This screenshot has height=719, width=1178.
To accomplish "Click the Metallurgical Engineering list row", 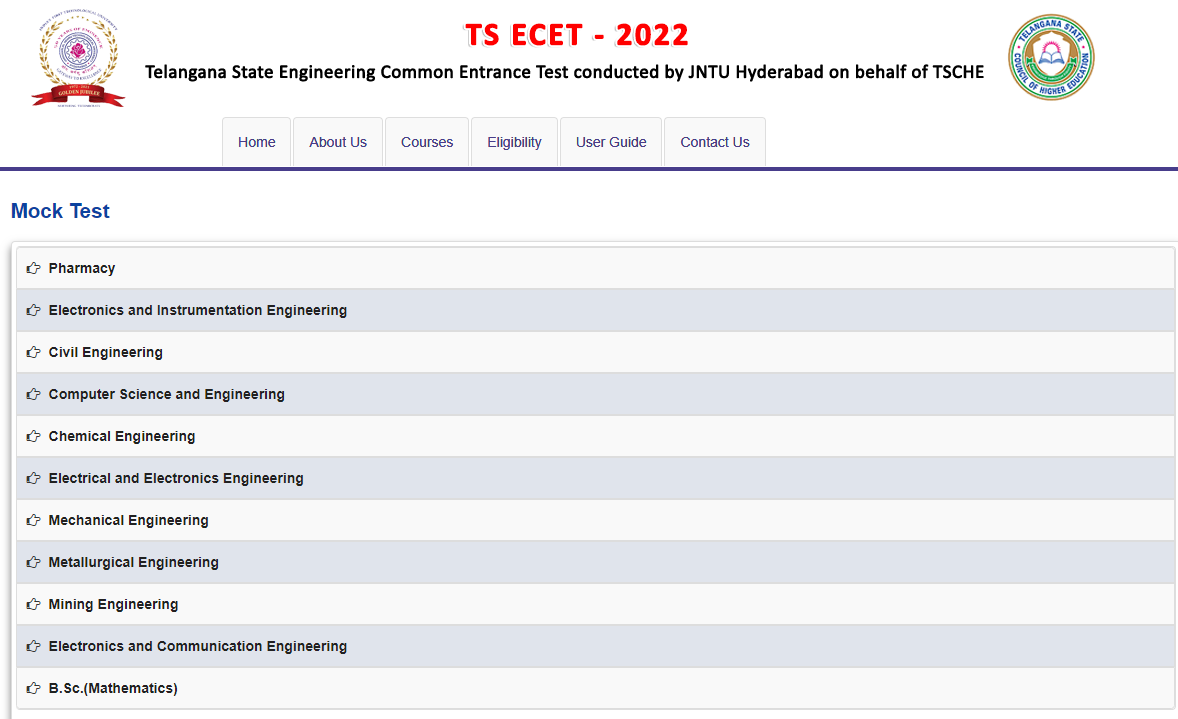I will click(x=134, y=561).
